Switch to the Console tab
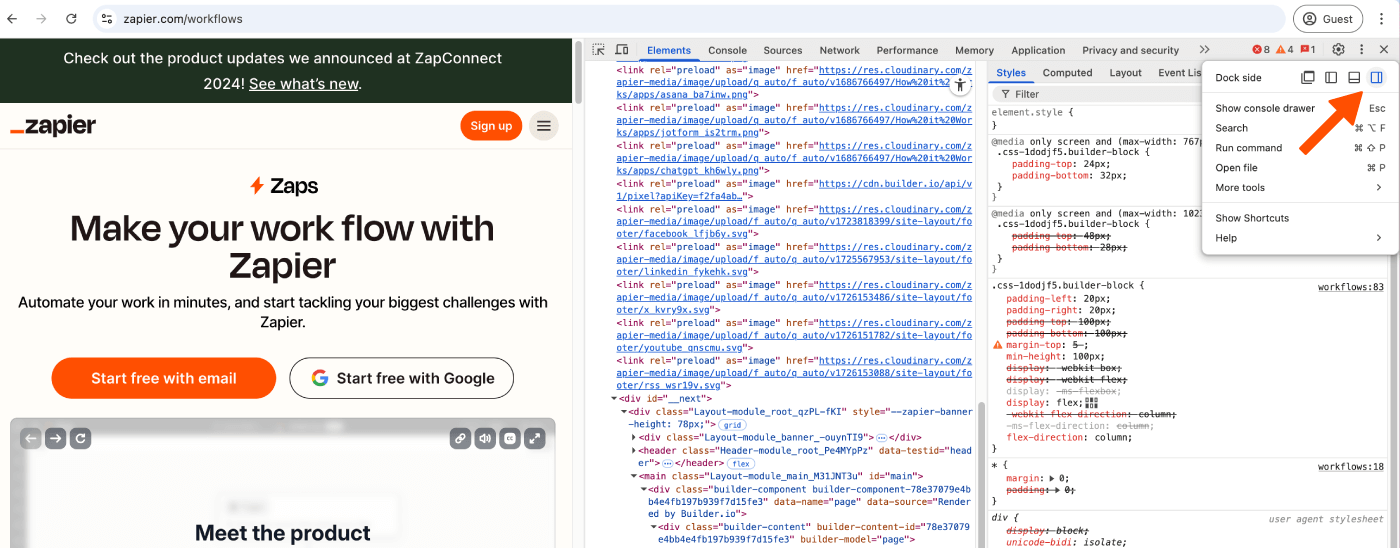Screen dimensions: 1400x548 coord(728,50)
